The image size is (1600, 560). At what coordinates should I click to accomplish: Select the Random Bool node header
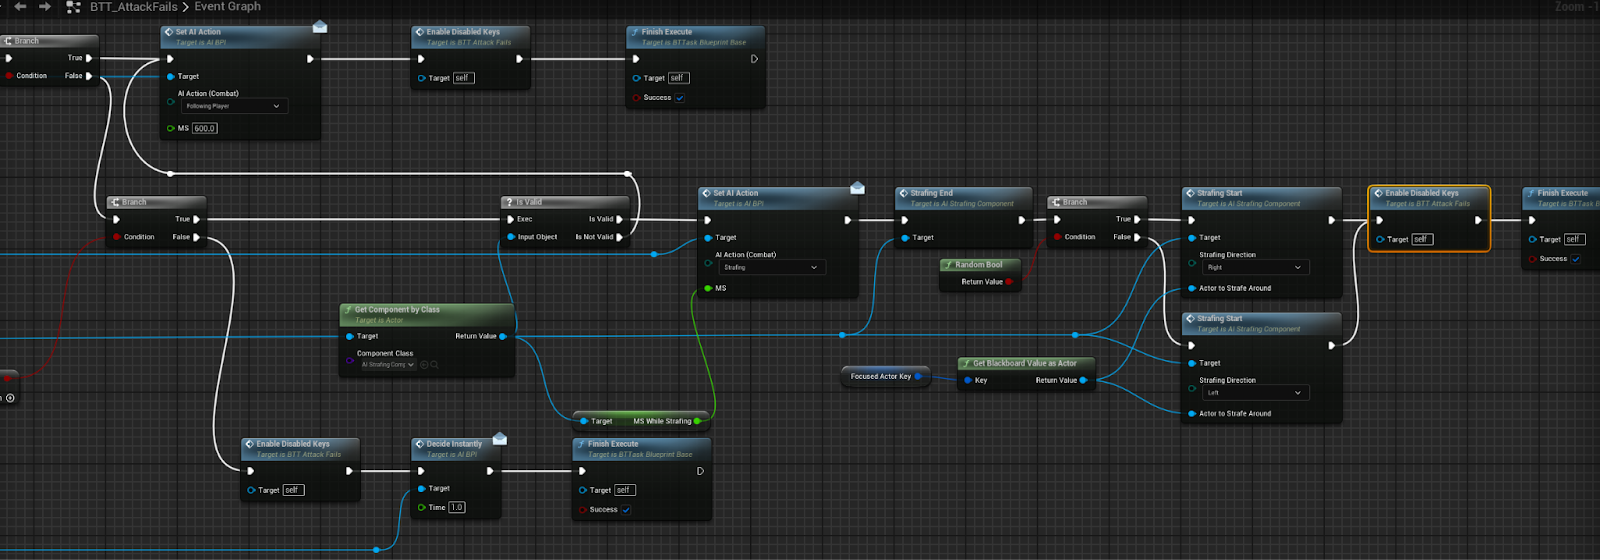click(x=980, y=265)
